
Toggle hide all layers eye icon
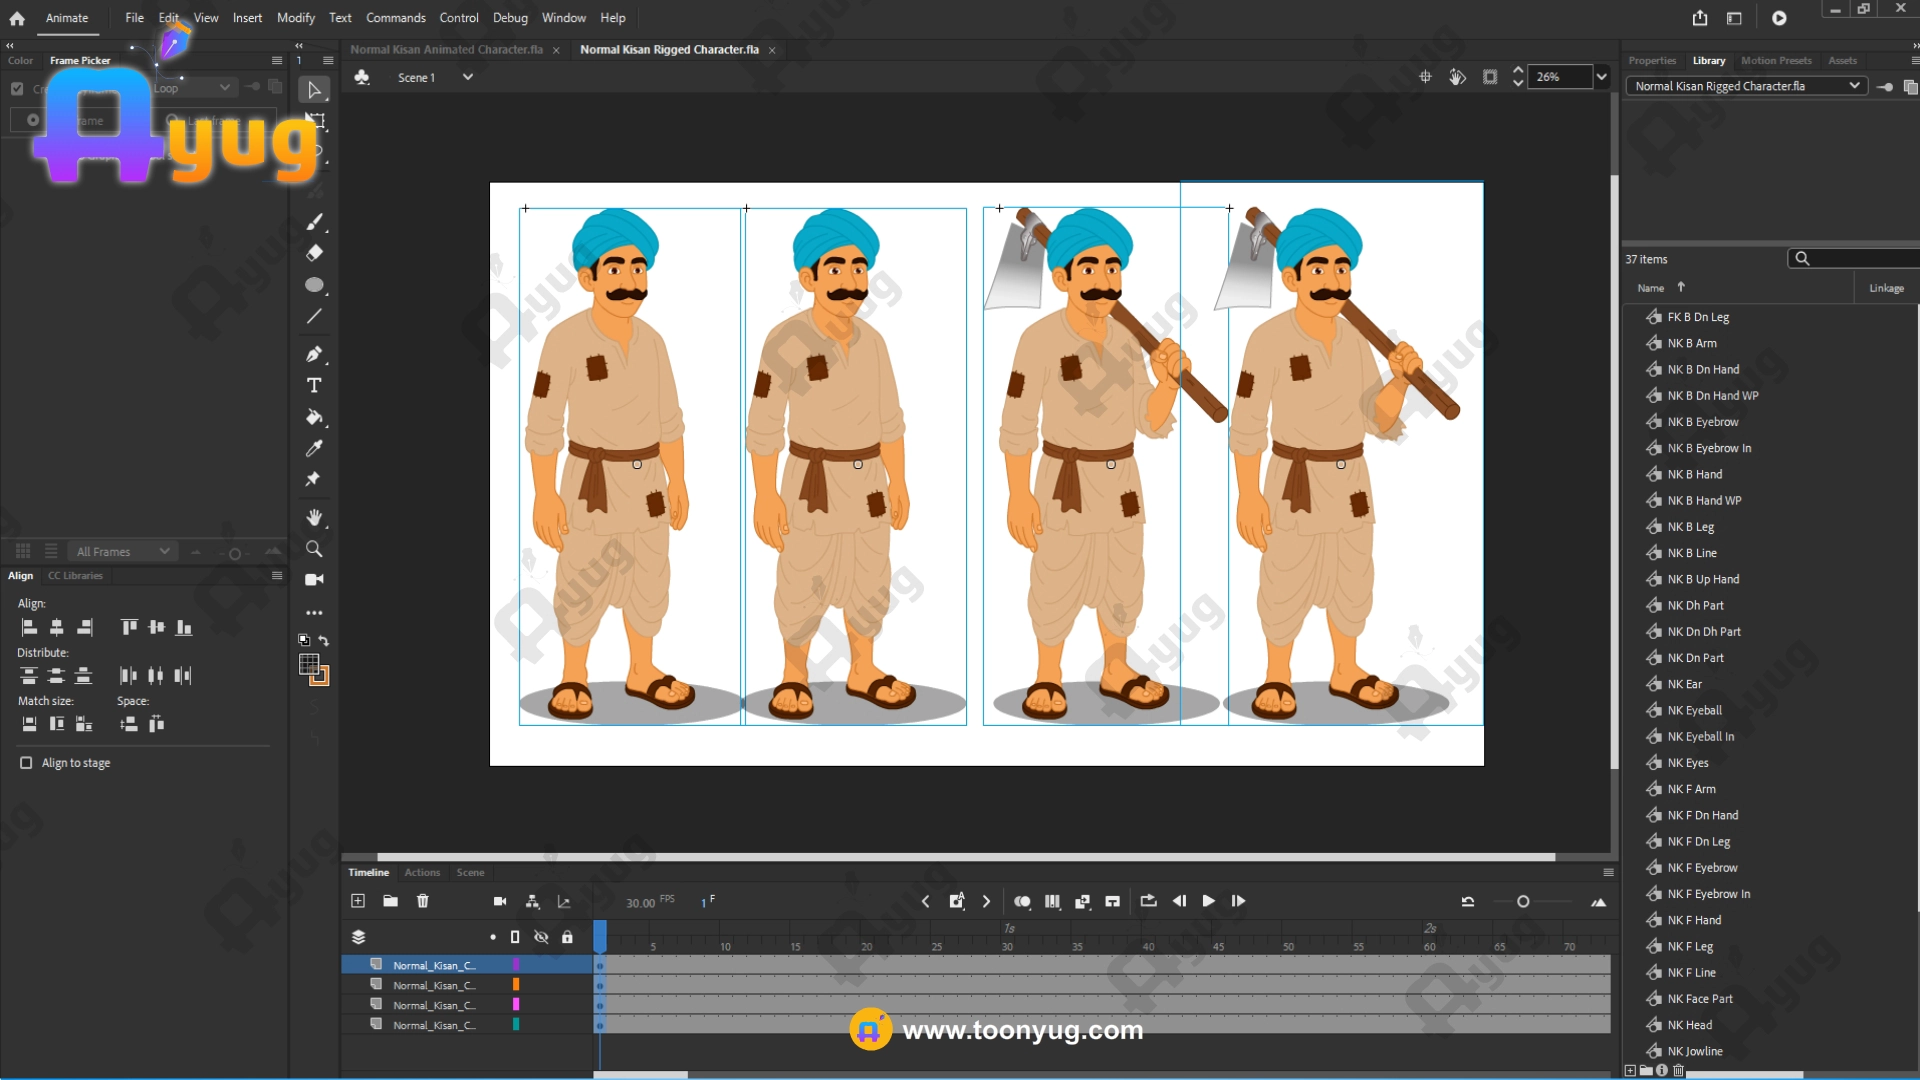coord(541,937)
